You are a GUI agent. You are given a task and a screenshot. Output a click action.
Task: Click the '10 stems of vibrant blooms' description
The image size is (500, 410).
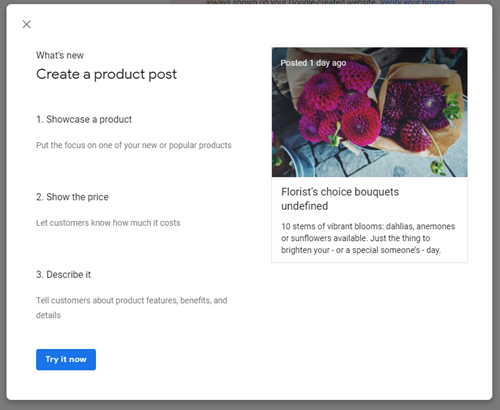368,238
